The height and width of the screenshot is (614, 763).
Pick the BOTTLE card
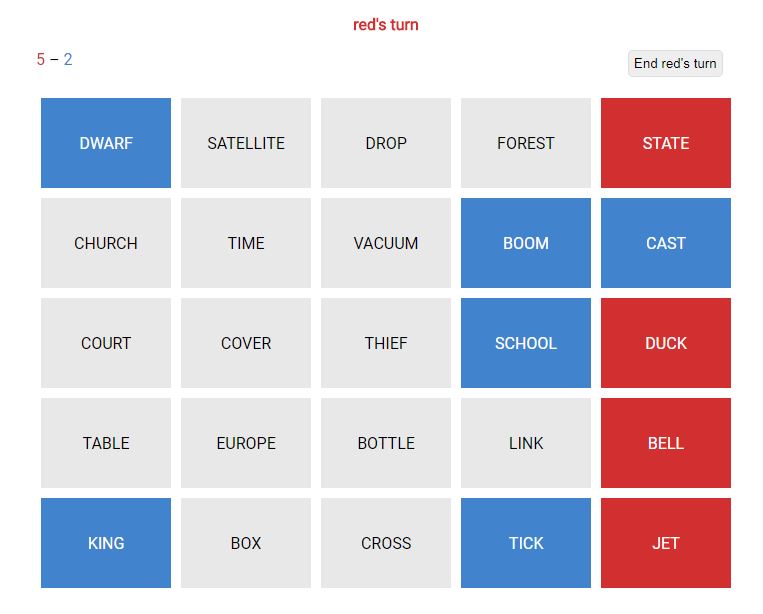tap(386, 443)
